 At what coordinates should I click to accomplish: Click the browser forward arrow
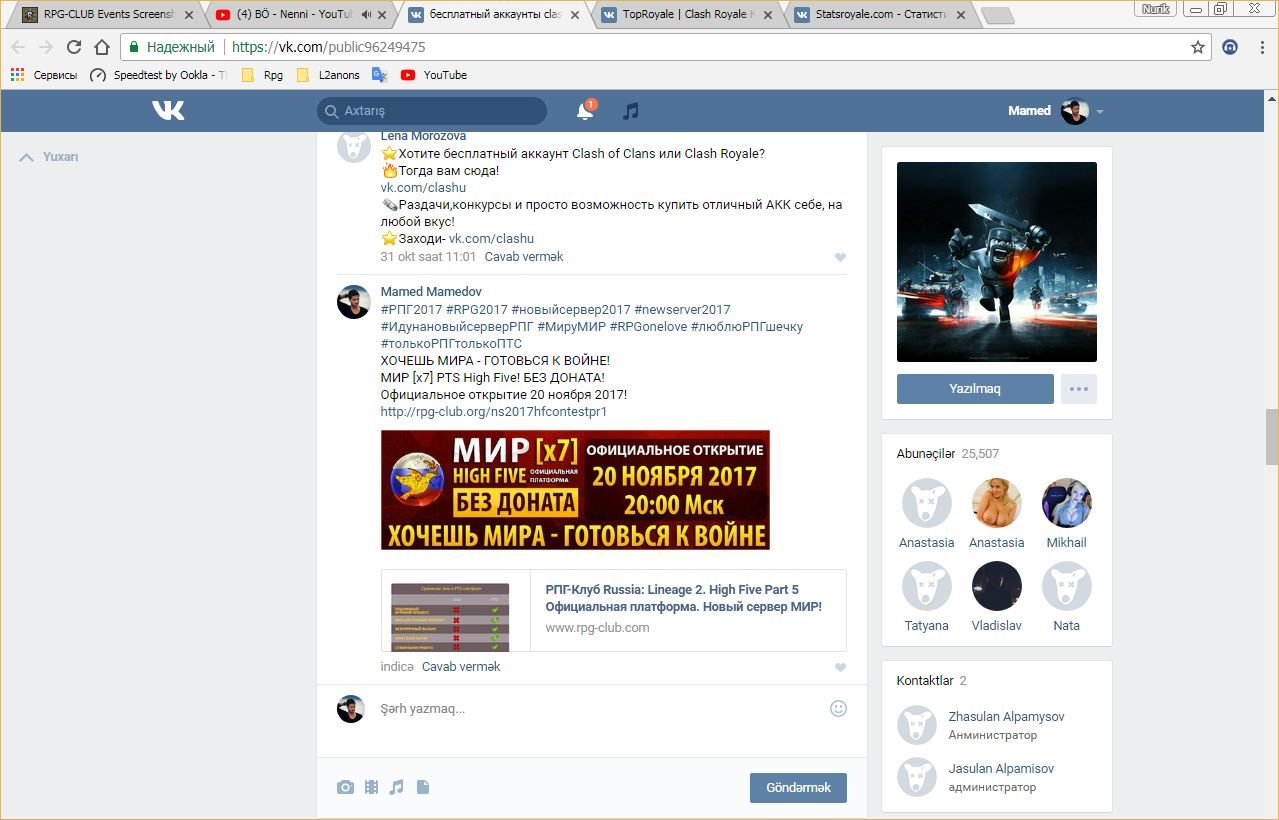[46, 47]
